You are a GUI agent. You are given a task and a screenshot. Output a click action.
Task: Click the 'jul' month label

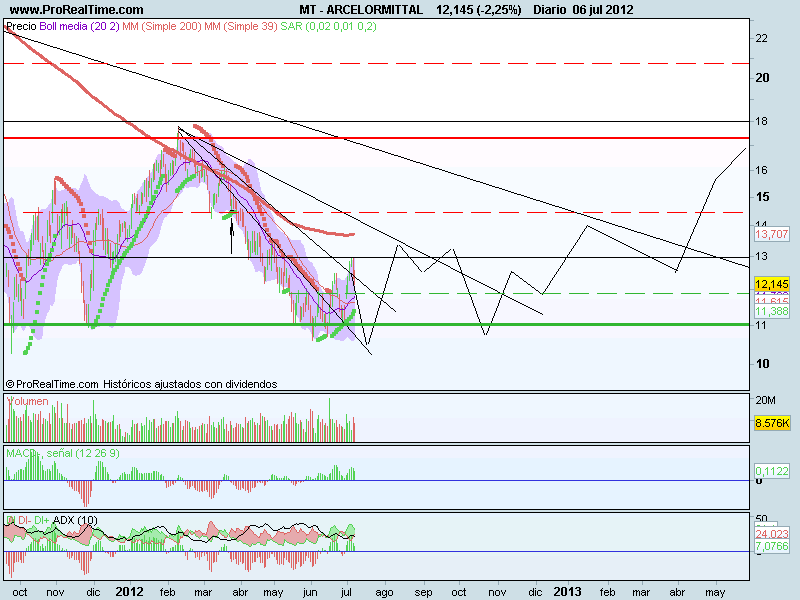[x=346, y=592]
